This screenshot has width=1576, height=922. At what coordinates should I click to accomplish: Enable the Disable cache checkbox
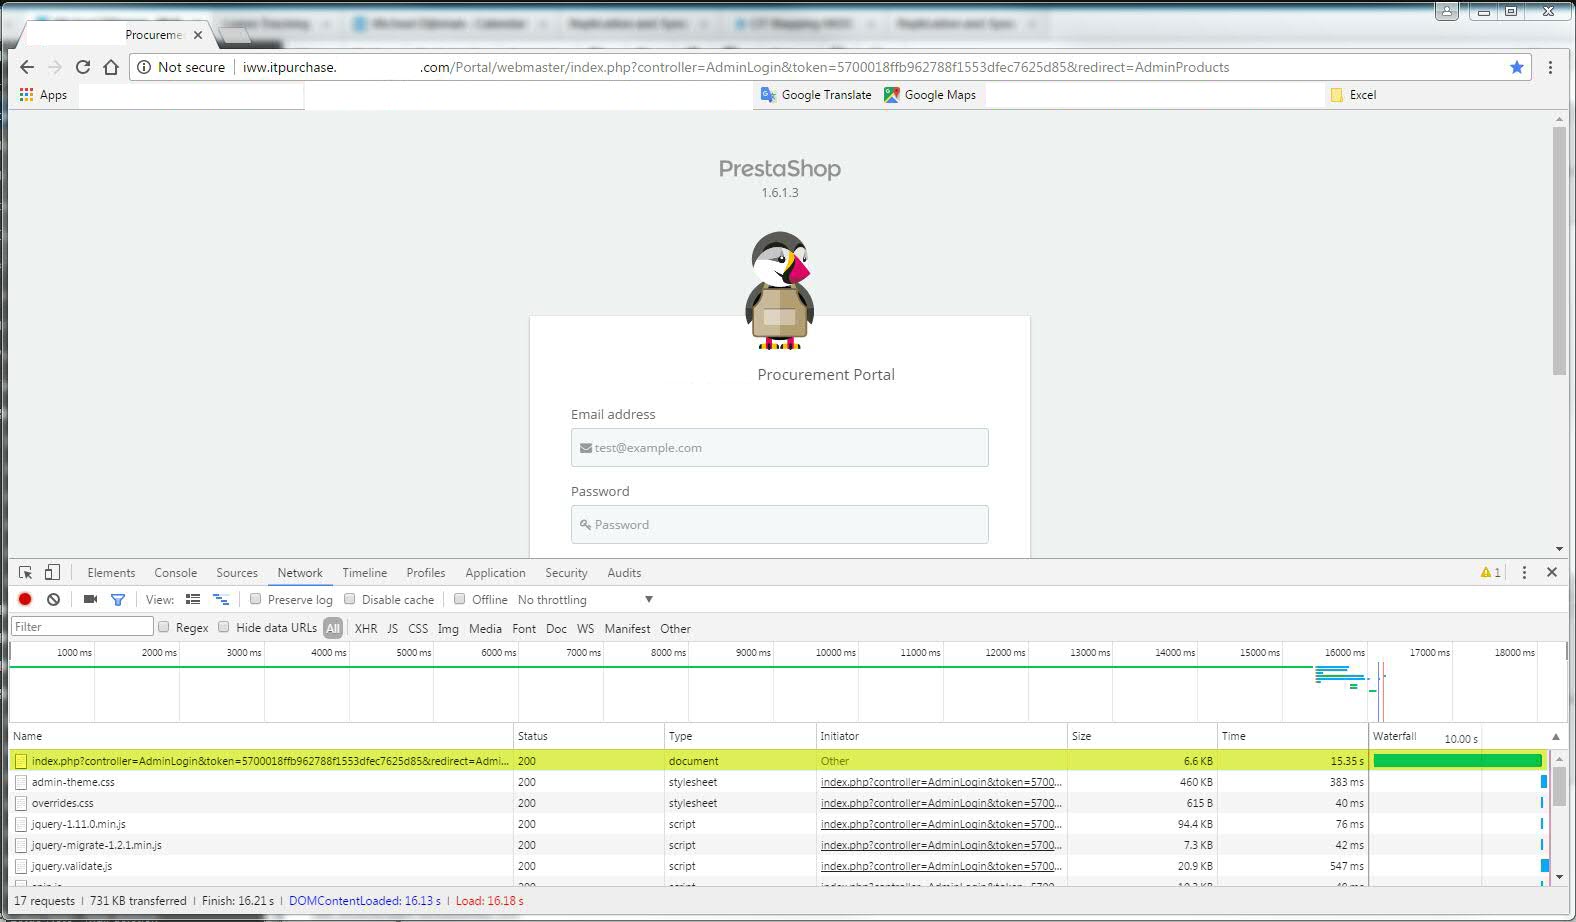point(349,599)
